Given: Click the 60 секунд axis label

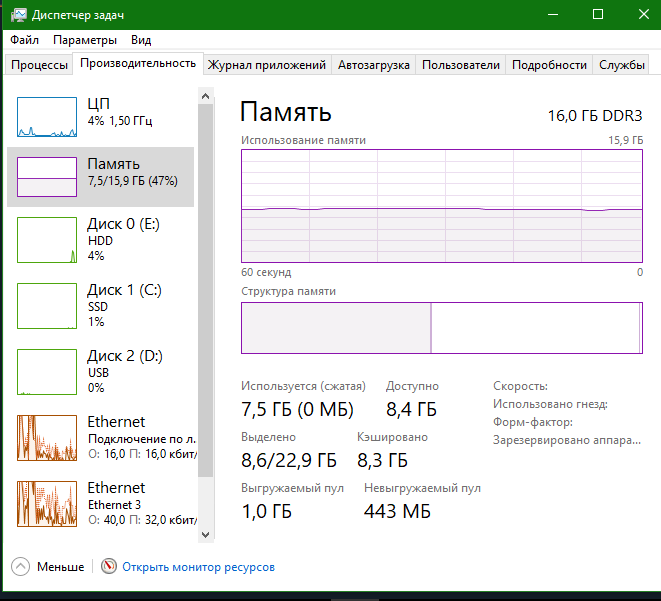Looking at the screenshot, I should (266, 272).
